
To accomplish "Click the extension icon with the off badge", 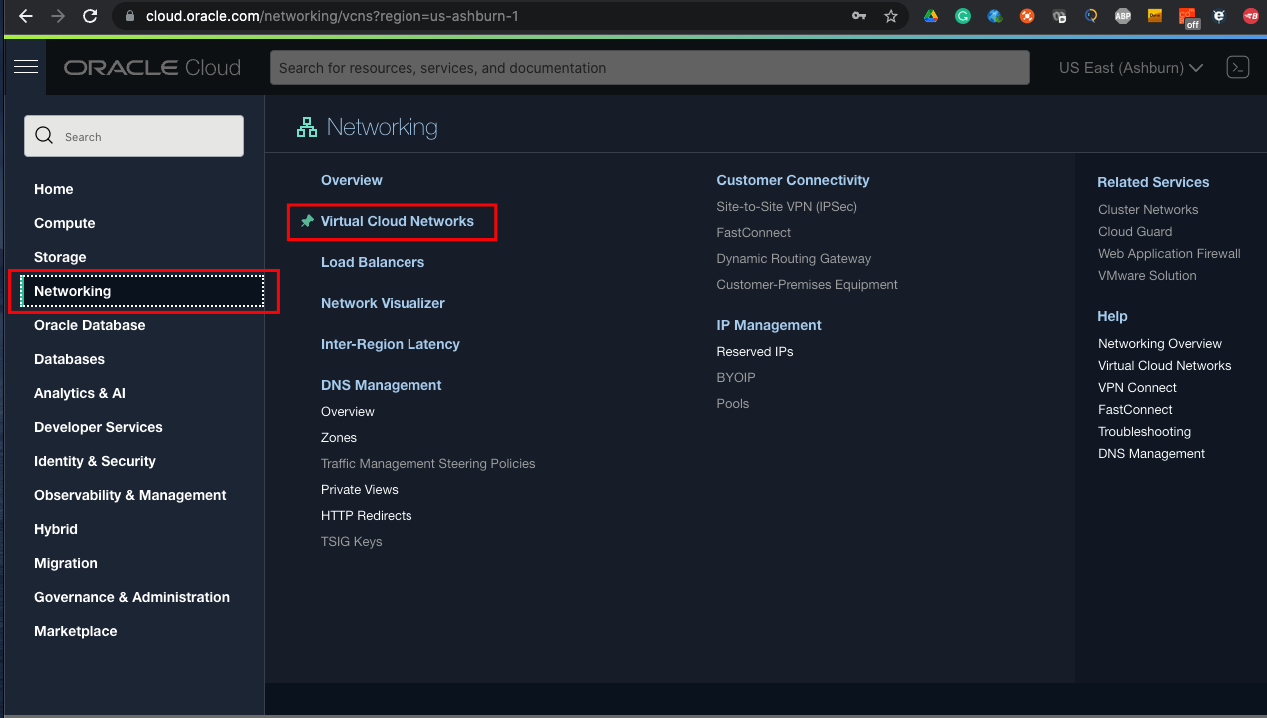I will click(x=1188, y=18).
